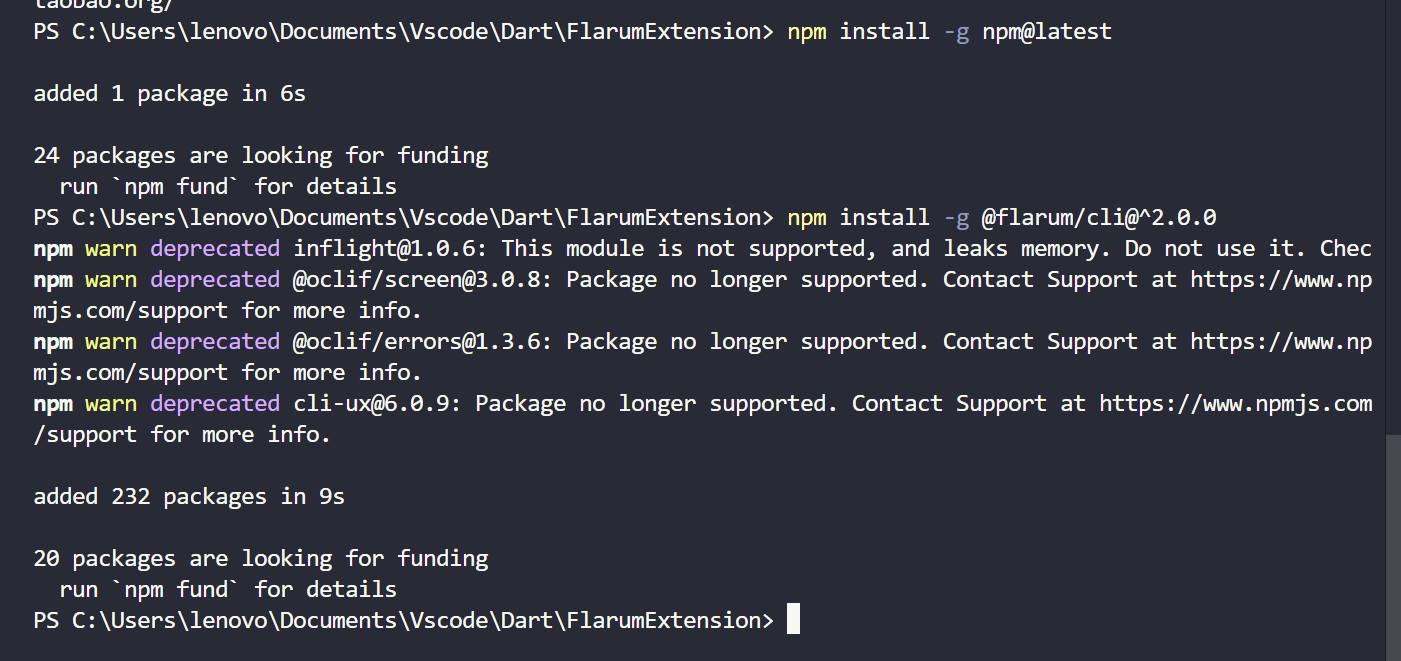Click "20 packages are looking for funding" text

(261, 559)
